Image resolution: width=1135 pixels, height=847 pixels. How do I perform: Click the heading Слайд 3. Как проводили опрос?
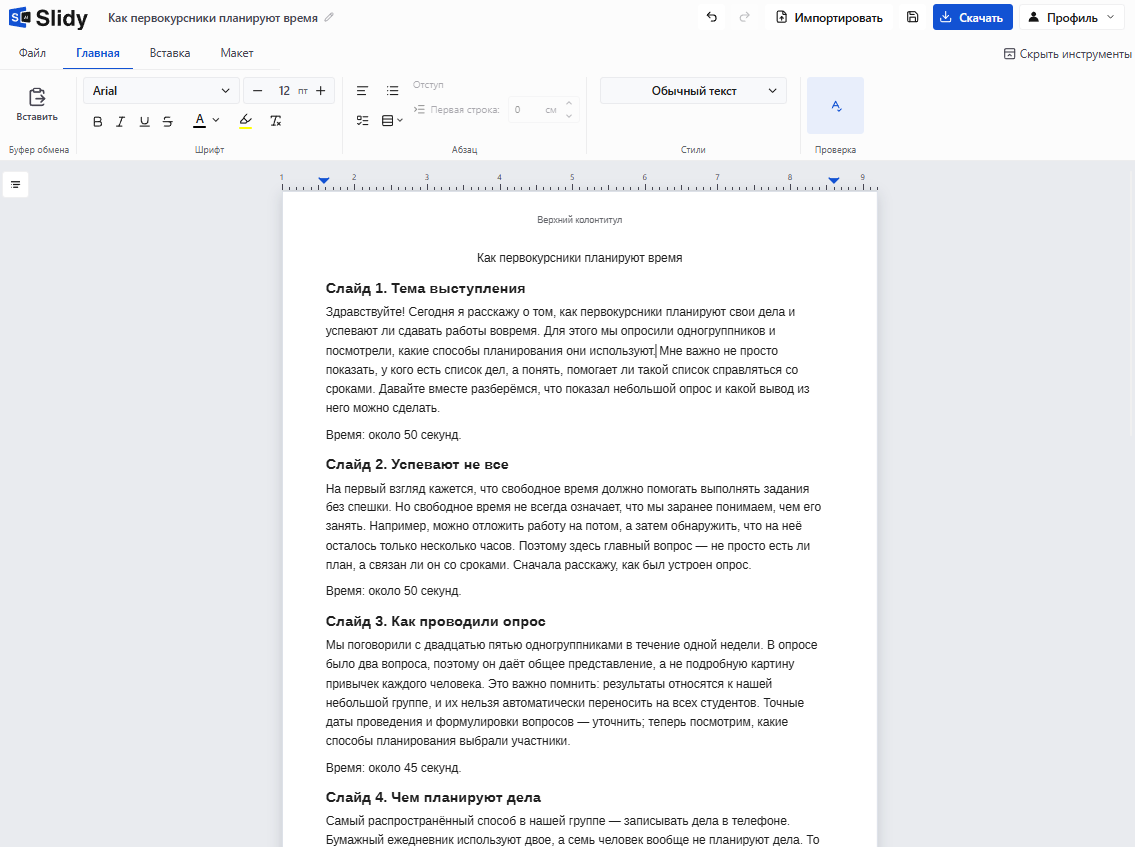(436, 621)
